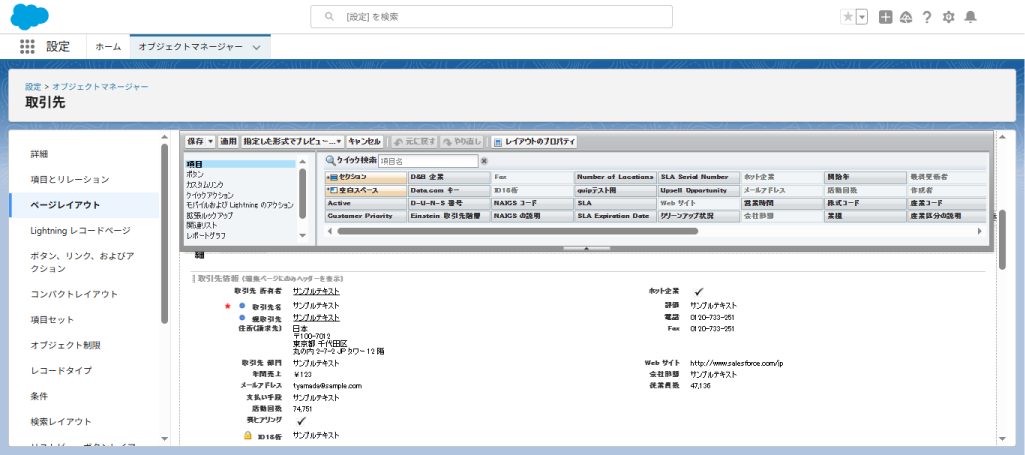Image resolution: width=1025 pixels, height=455 pixels.
Task: Click in the 設定 search box
Action: click(x=492, y=17)
